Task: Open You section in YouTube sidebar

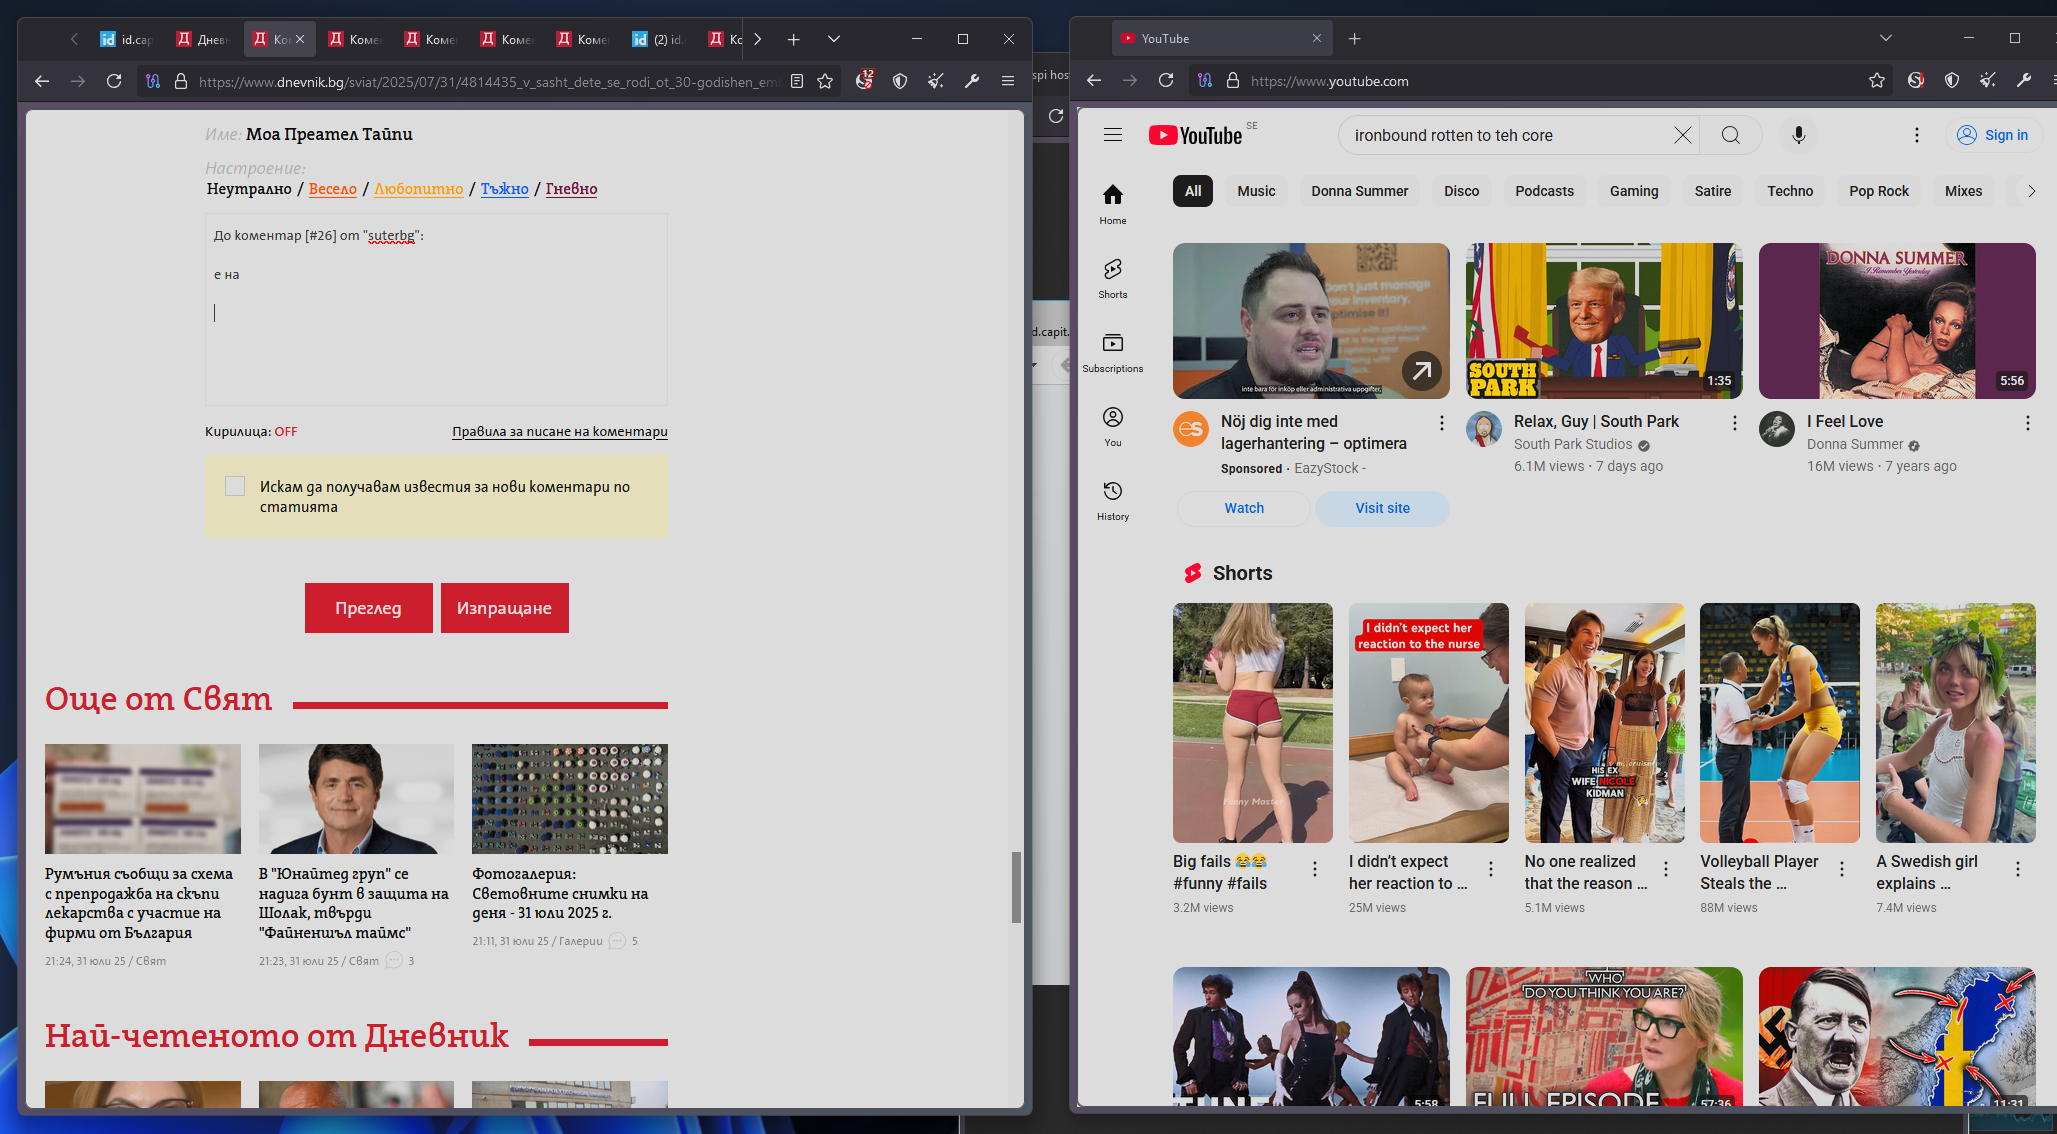Action: pos(1113,426)
